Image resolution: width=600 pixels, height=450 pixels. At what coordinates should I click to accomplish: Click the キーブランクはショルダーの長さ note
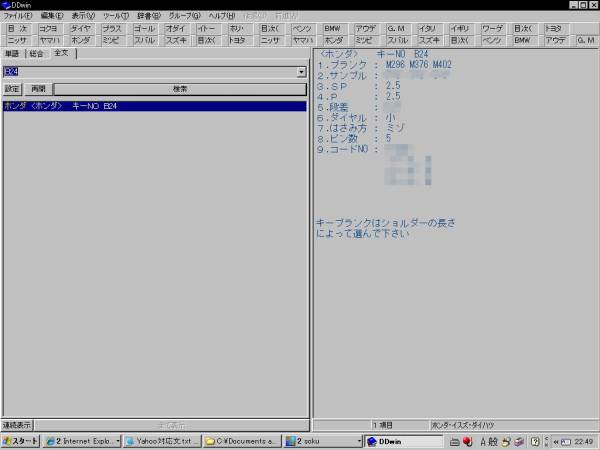[386, 223]
